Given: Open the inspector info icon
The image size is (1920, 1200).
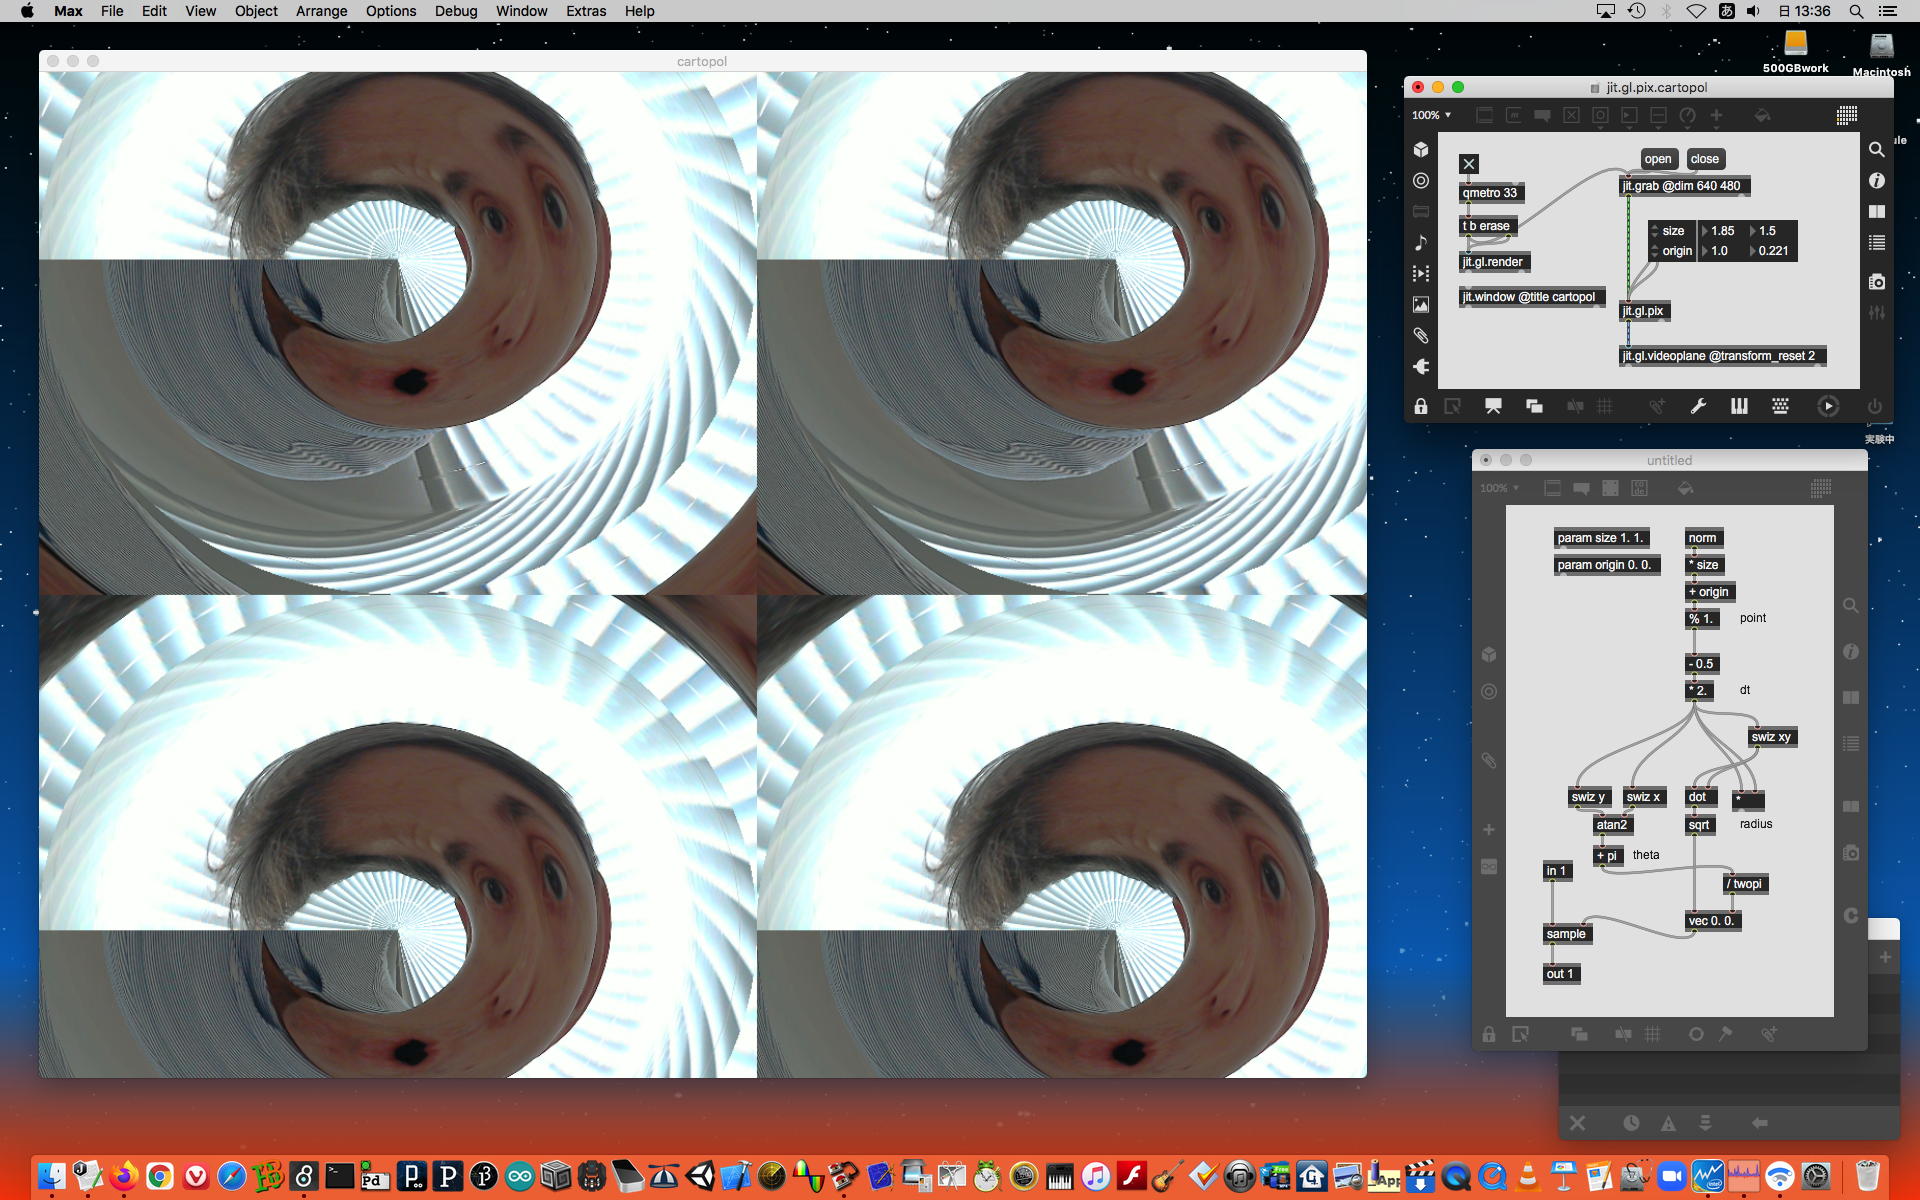Looking at the screenshot, I should (x=1877, y=181).
